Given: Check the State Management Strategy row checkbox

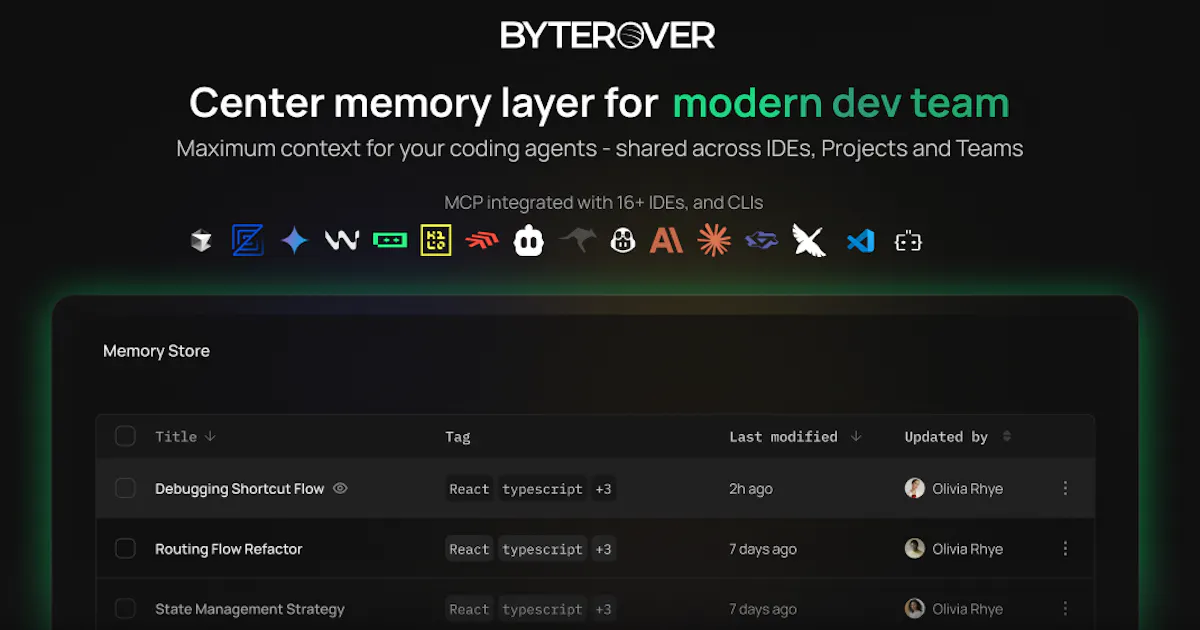Looking at the screenshot, I should click(x=125, y=608).
